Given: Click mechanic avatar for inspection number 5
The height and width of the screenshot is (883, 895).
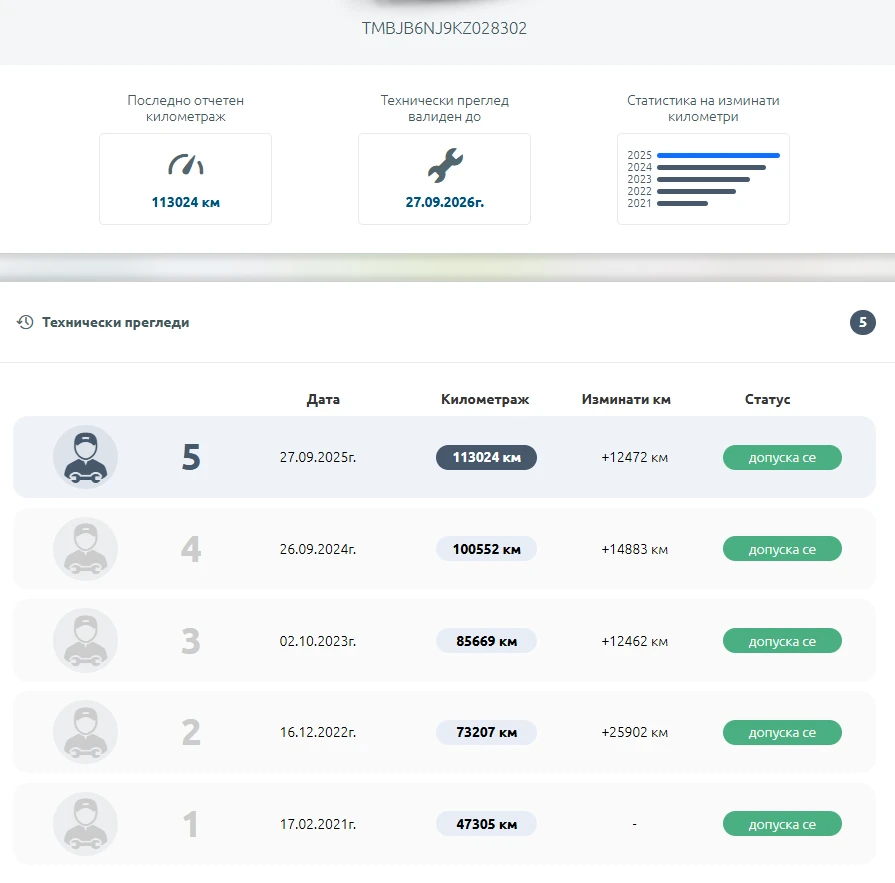Looking at the screenshot, I should [85, 457].
